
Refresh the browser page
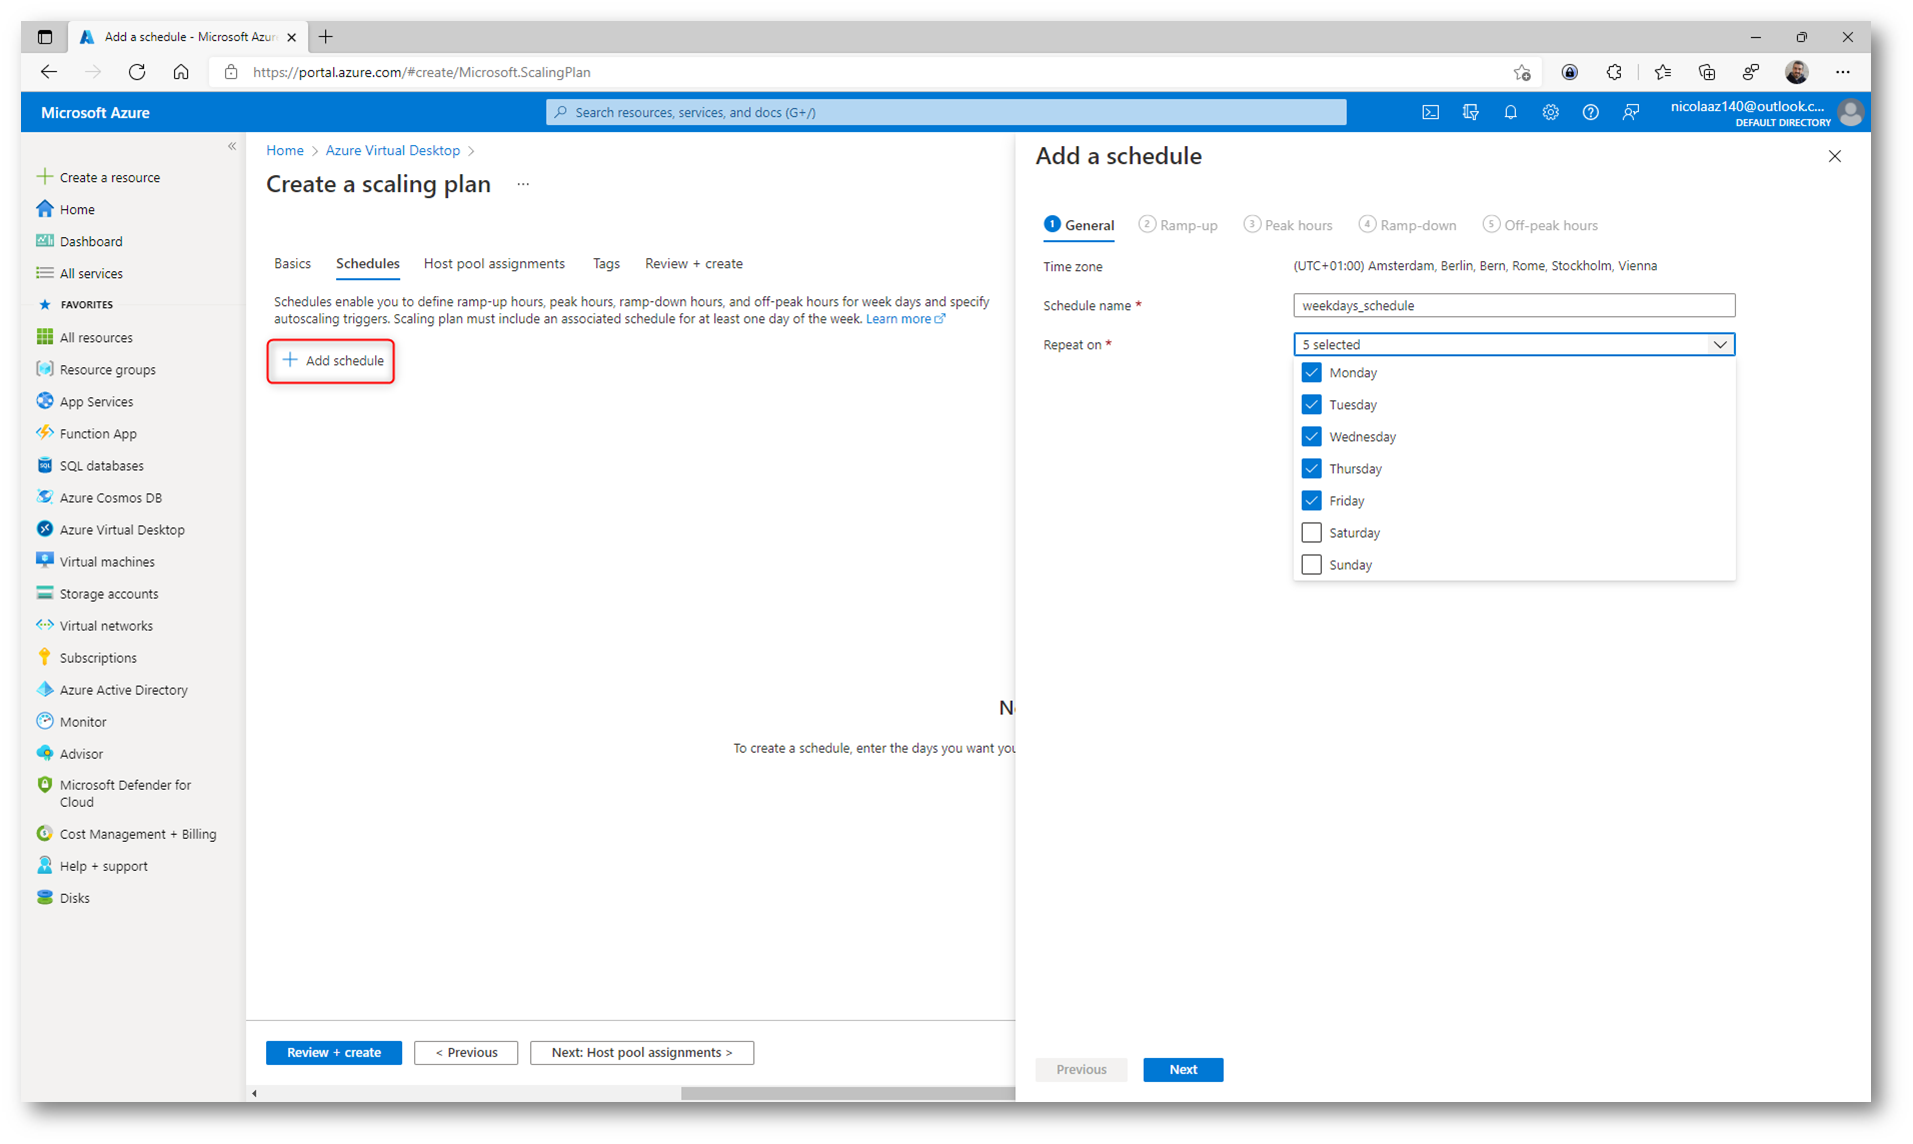[x=137, y=72]
